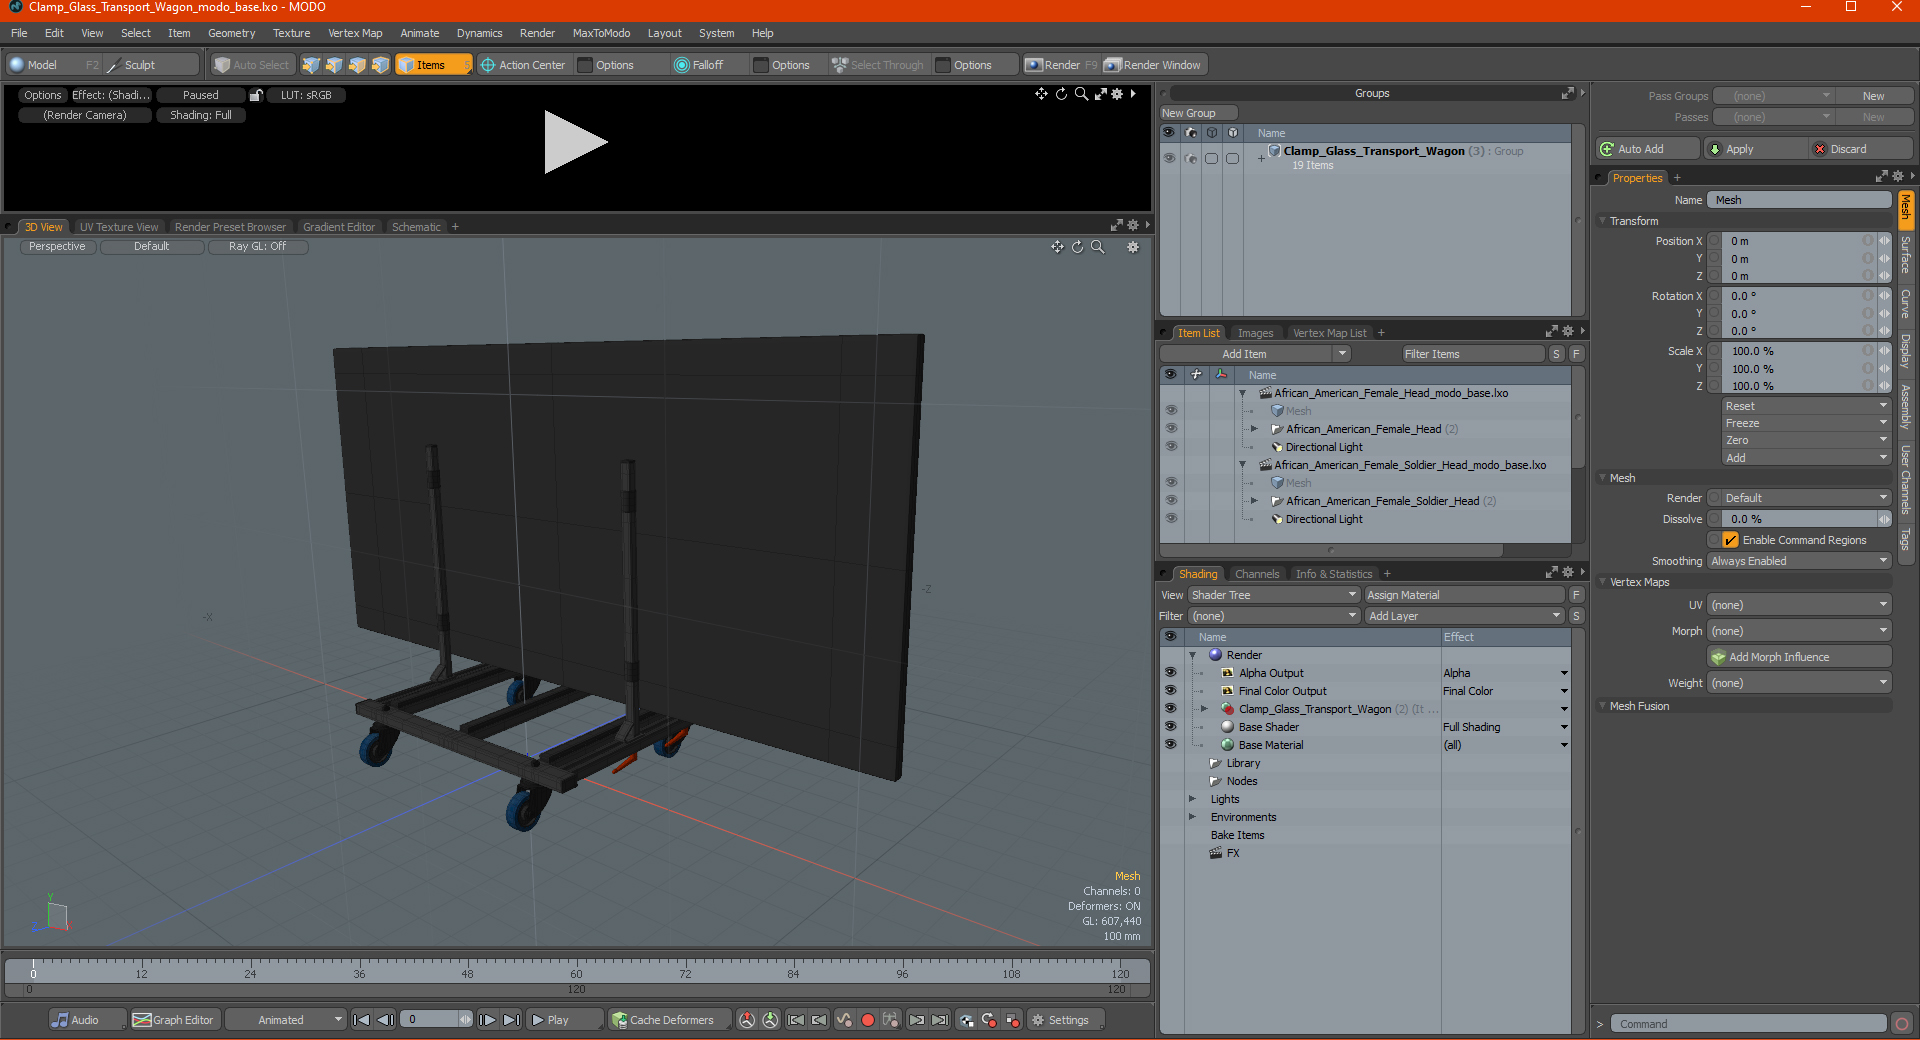Step to next frame

point(487,1020)
